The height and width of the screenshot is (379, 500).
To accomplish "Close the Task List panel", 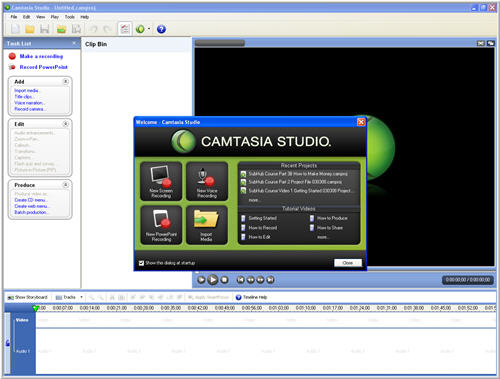I will pyautogui.click(x=74, y=43).
